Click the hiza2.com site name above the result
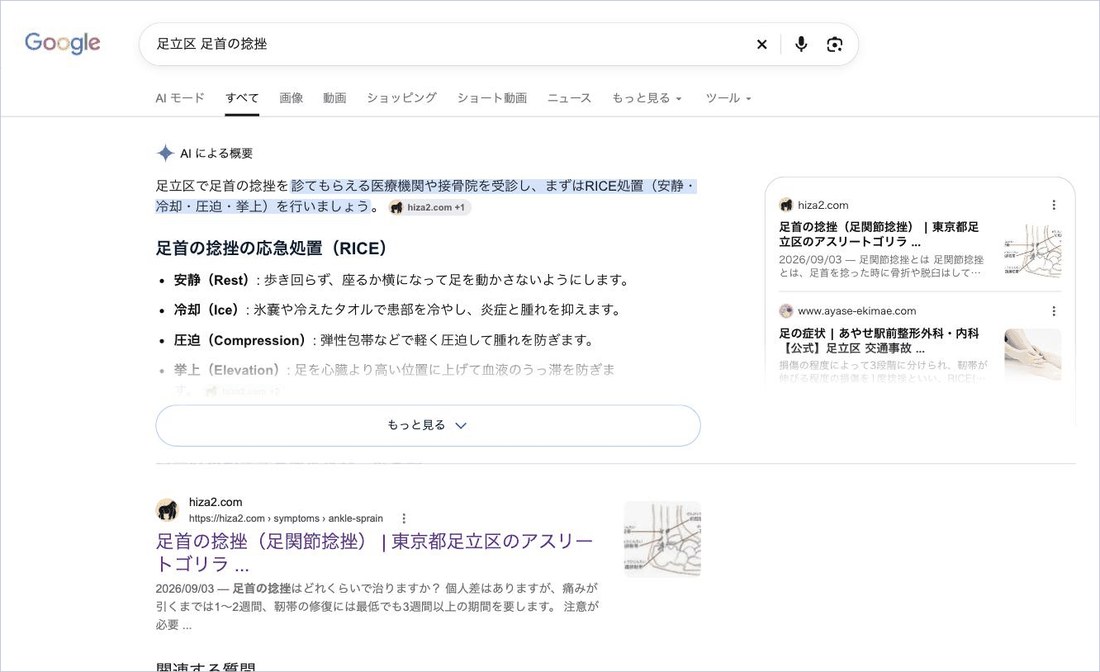Viewport: 1100px width, 672px height. (215, 502)
